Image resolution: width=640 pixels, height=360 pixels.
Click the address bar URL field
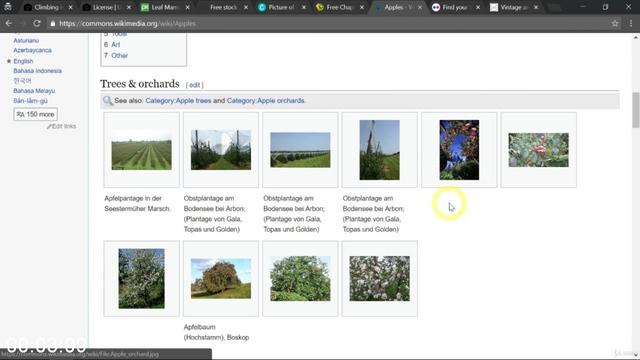[x=327, y=24]
